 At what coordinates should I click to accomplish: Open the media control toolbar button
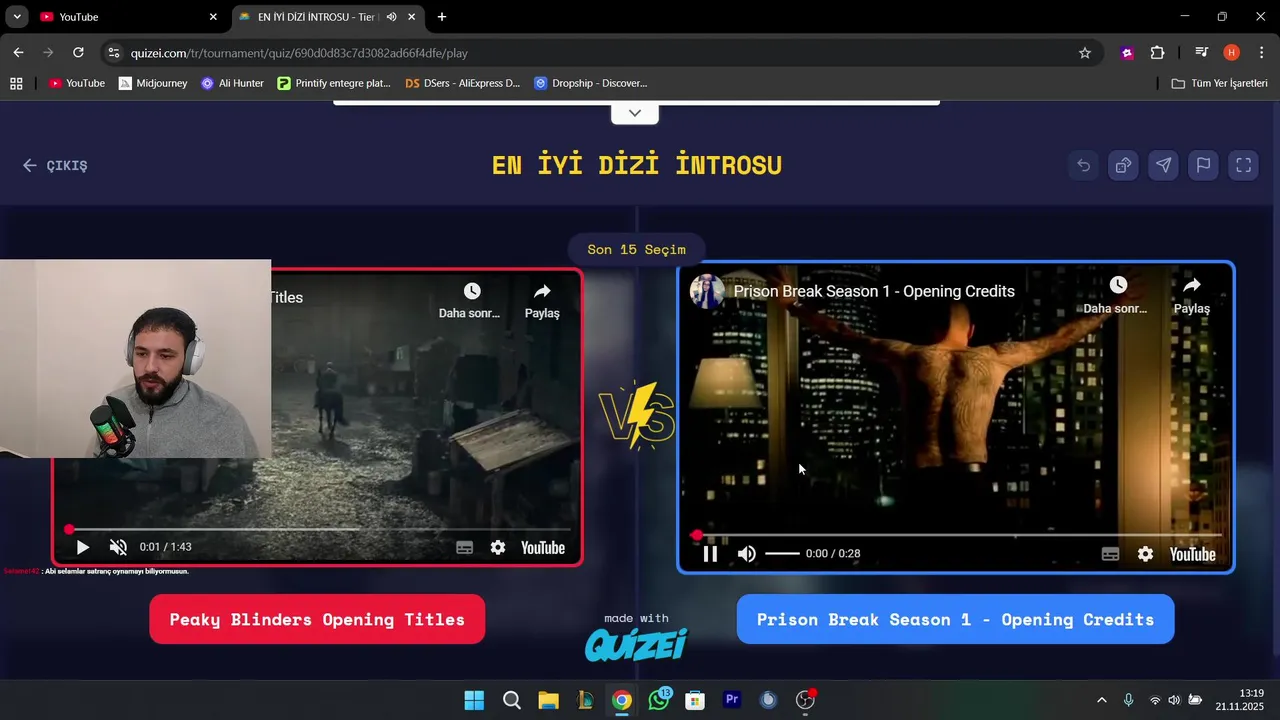coord(1201,53)
